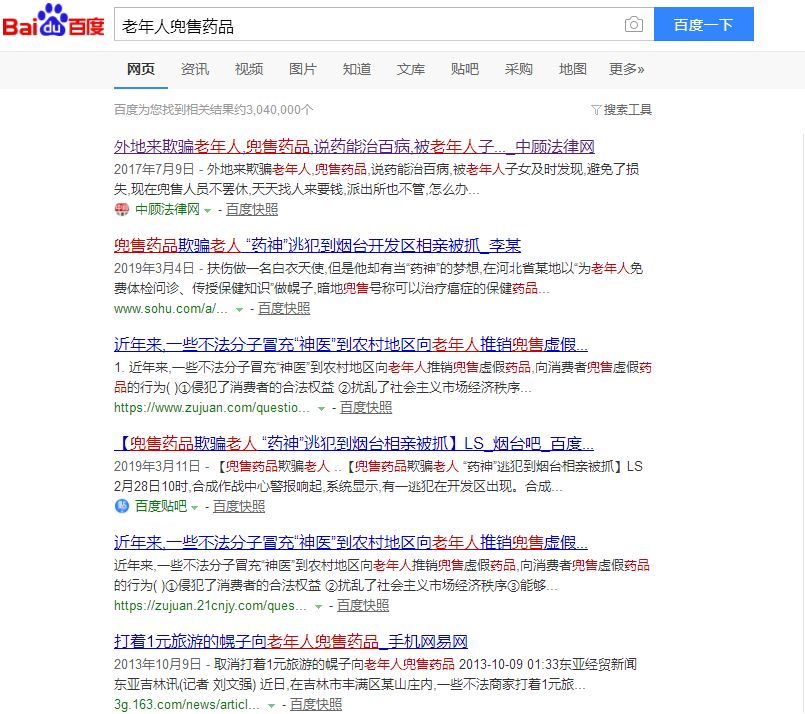
Task: Expand dropdown arrow beside www.zujuan.com URL
Action: click(x=321, y=409)
